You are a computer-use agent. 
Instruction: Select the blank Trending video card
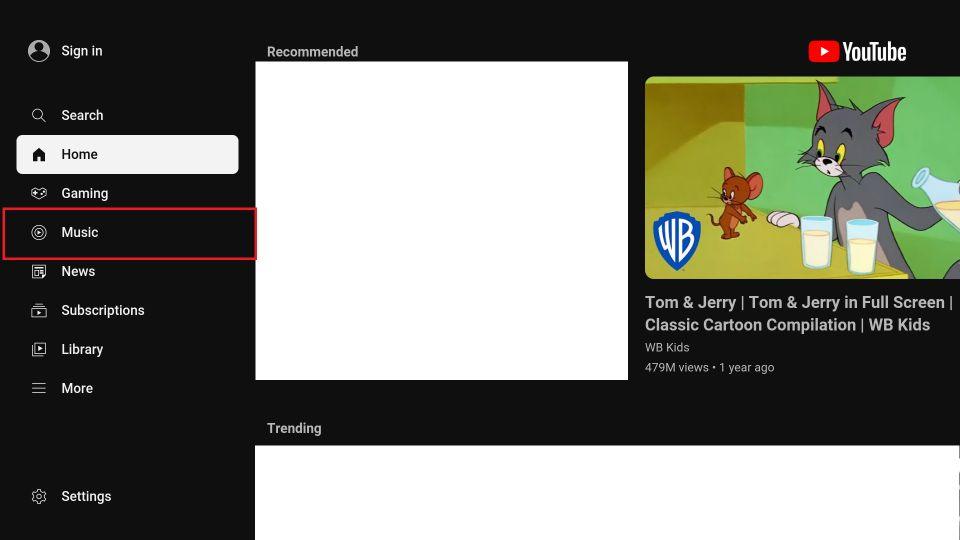[x=607, y=492]
